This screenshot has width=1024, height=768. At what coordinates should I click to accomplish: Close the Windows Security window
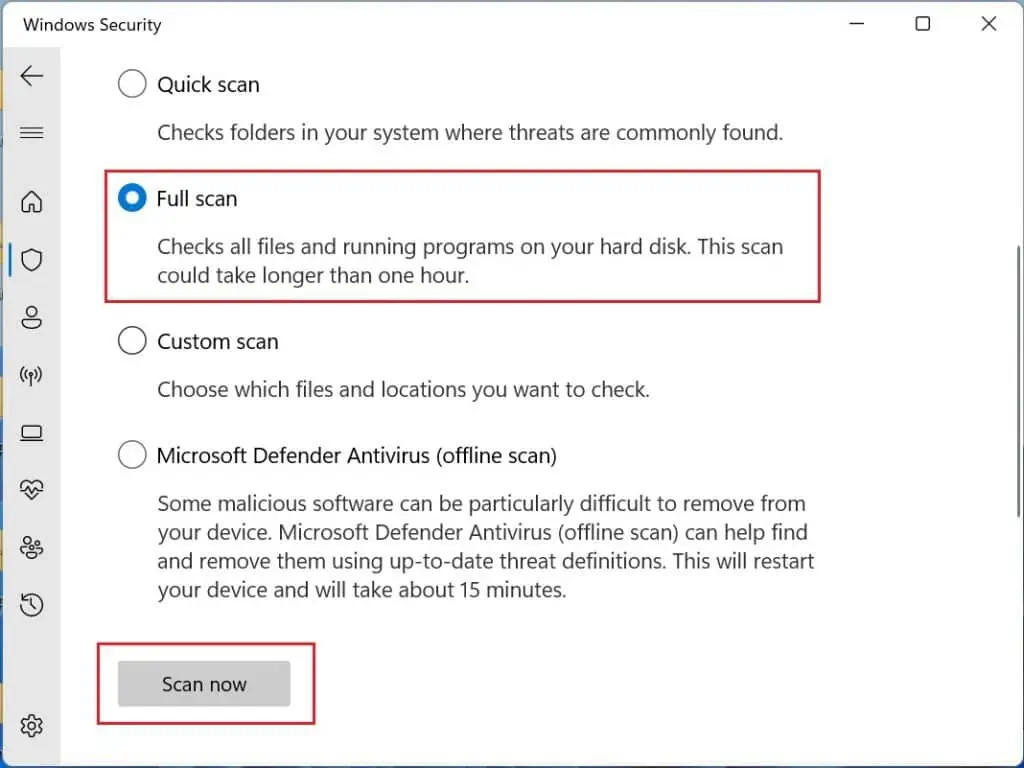(988, 23)
